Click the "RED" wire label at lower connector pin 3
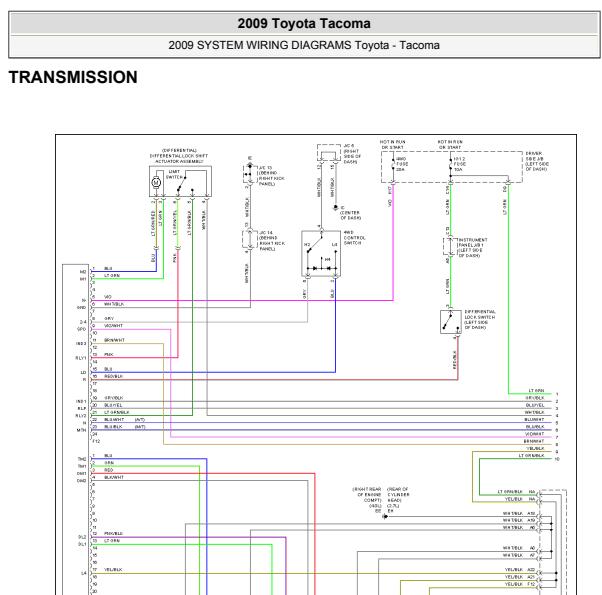The image size is (602, 595). click(x=109, y=470)
